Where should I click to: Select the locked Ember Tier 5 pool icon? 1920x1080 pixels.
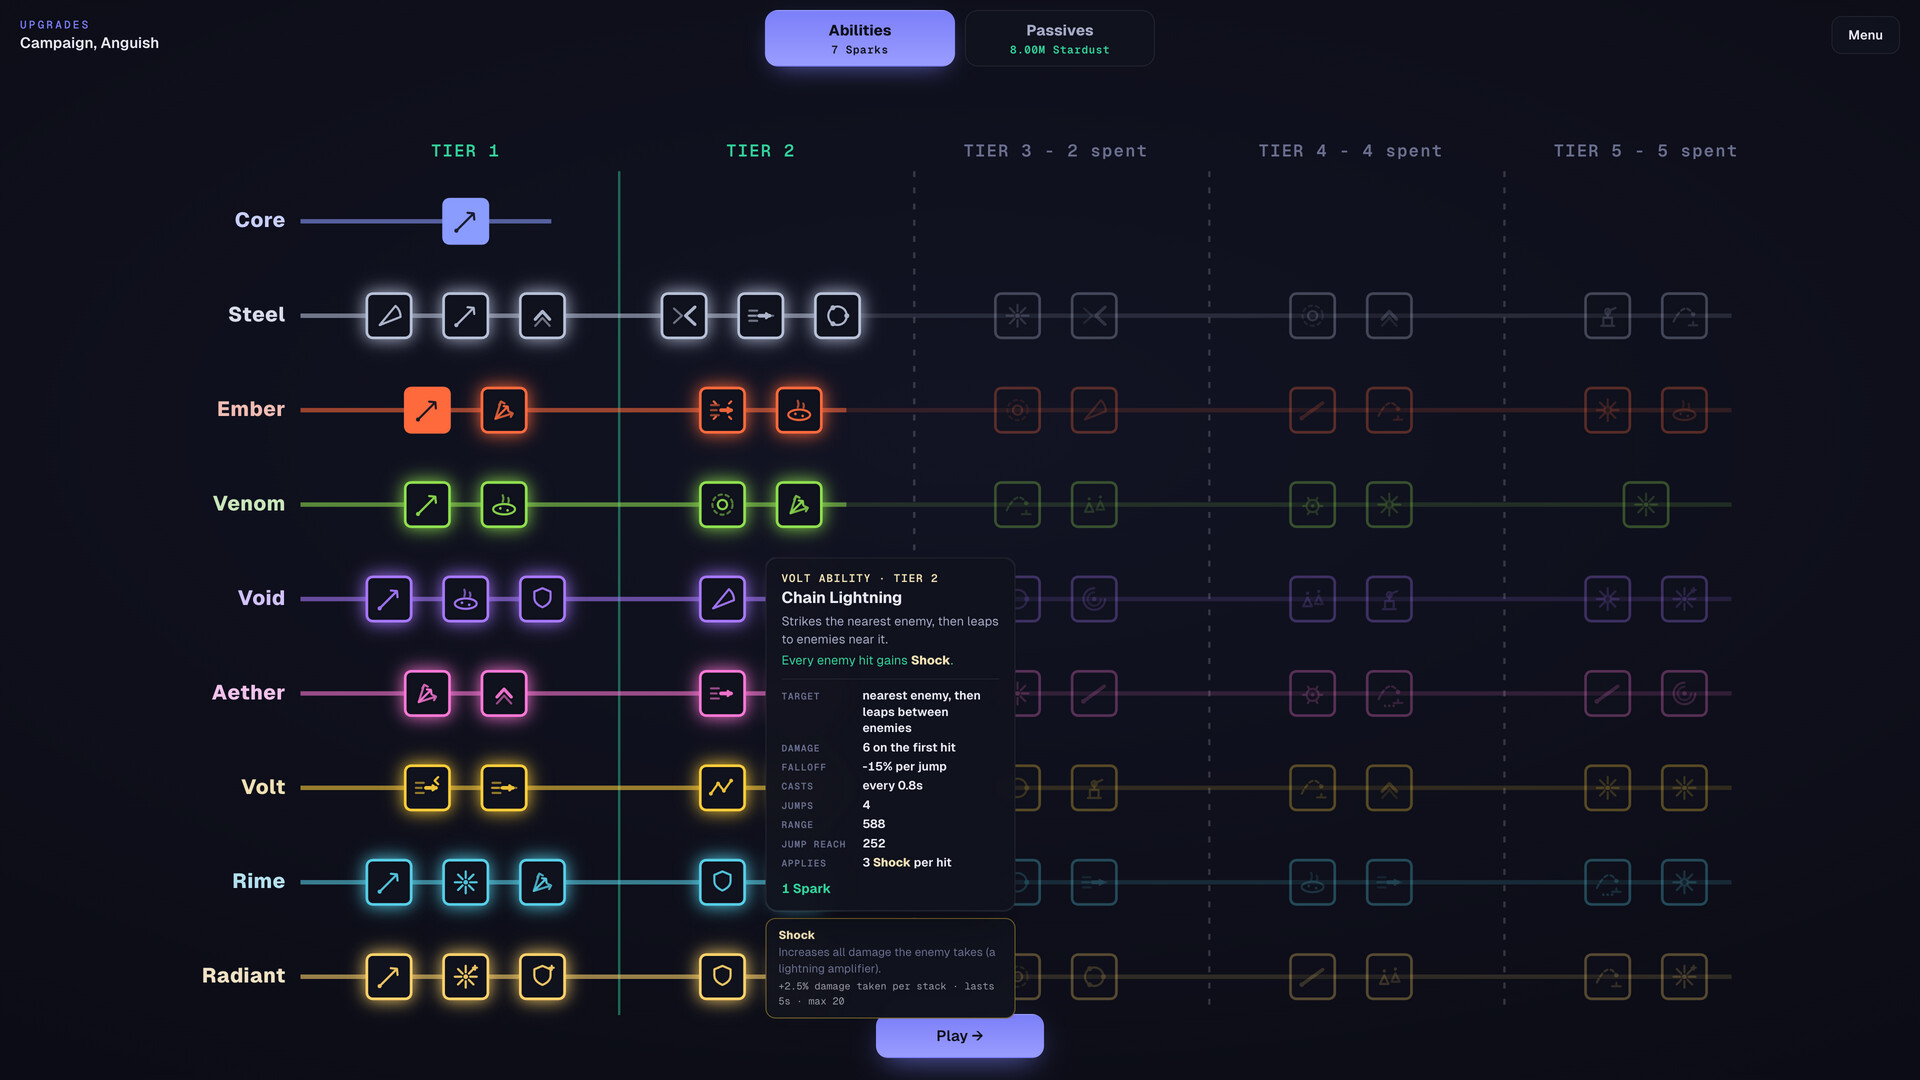(x=1684, y=410)
